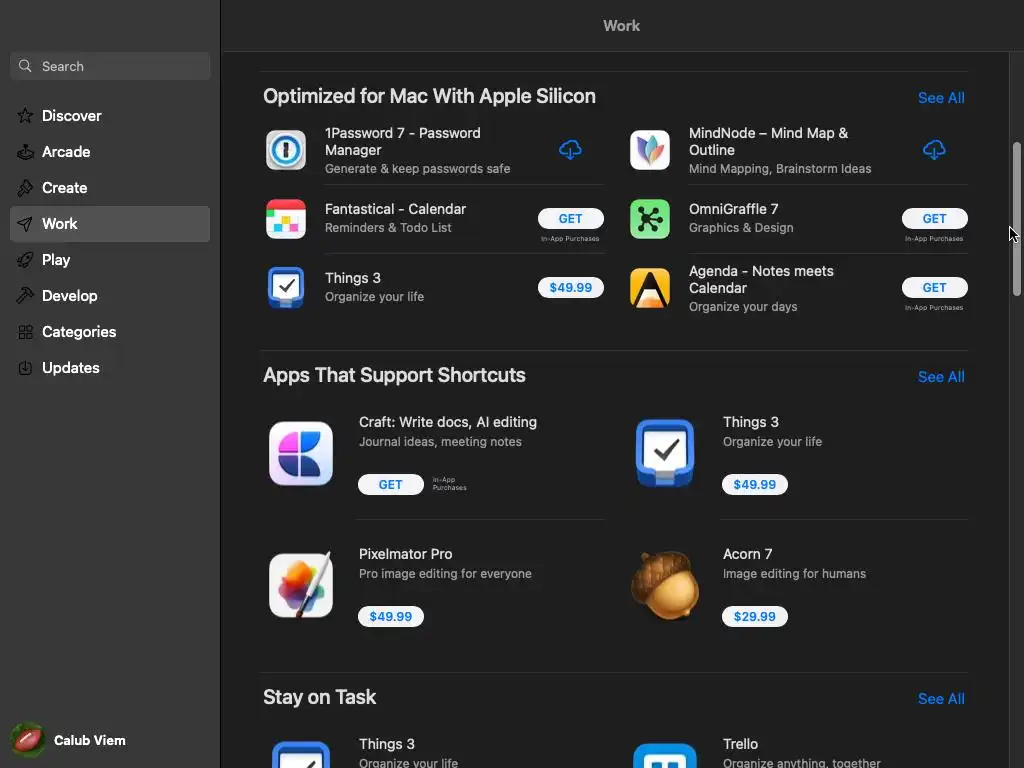Switch to the Create section

tap(110, 188)
